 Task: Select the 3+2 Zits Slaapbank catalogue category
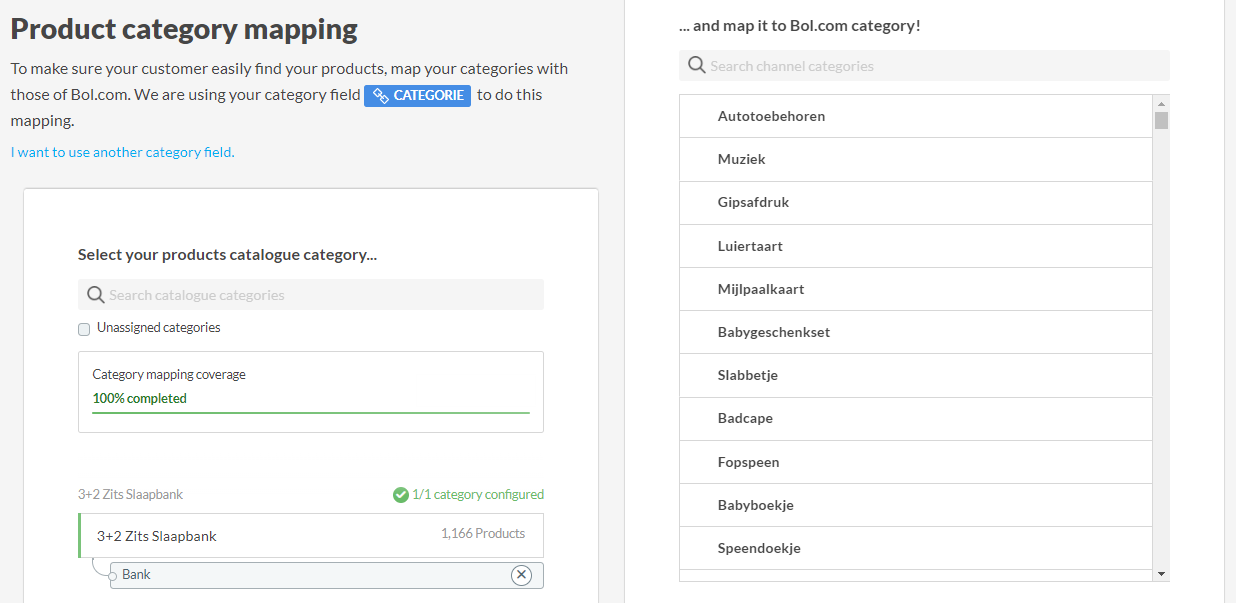(311, 536)
